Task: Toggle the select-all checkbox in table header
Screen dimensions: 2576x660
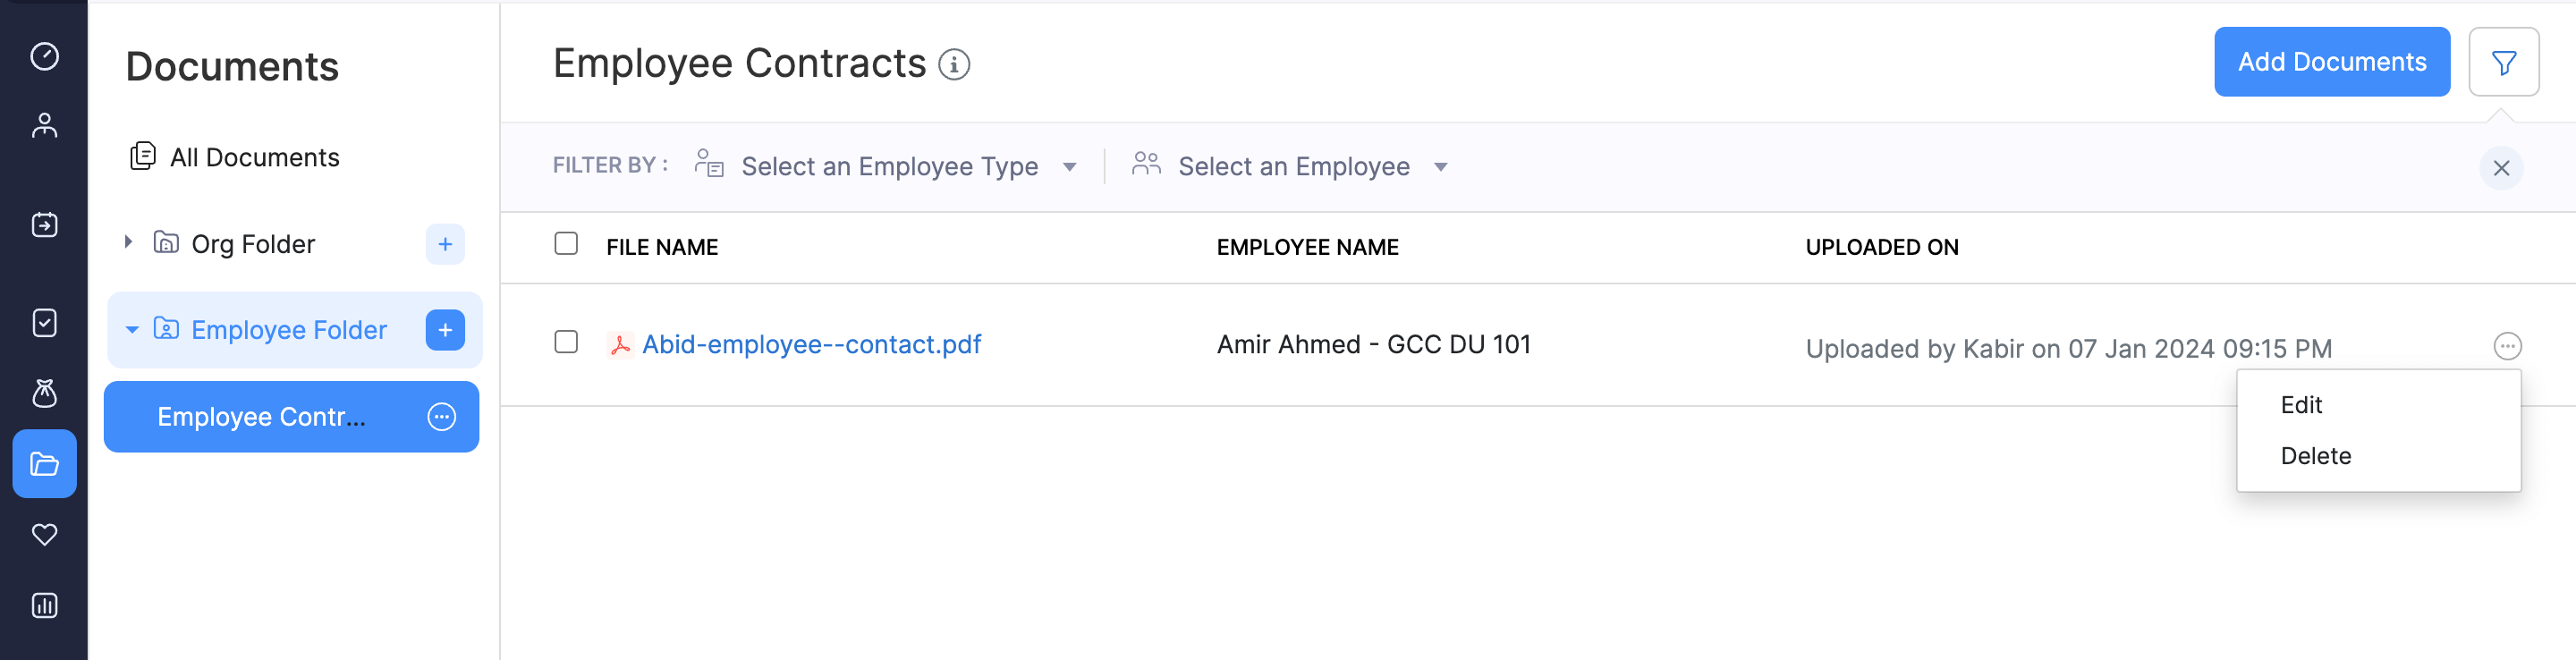Action: tap(566, 244)
